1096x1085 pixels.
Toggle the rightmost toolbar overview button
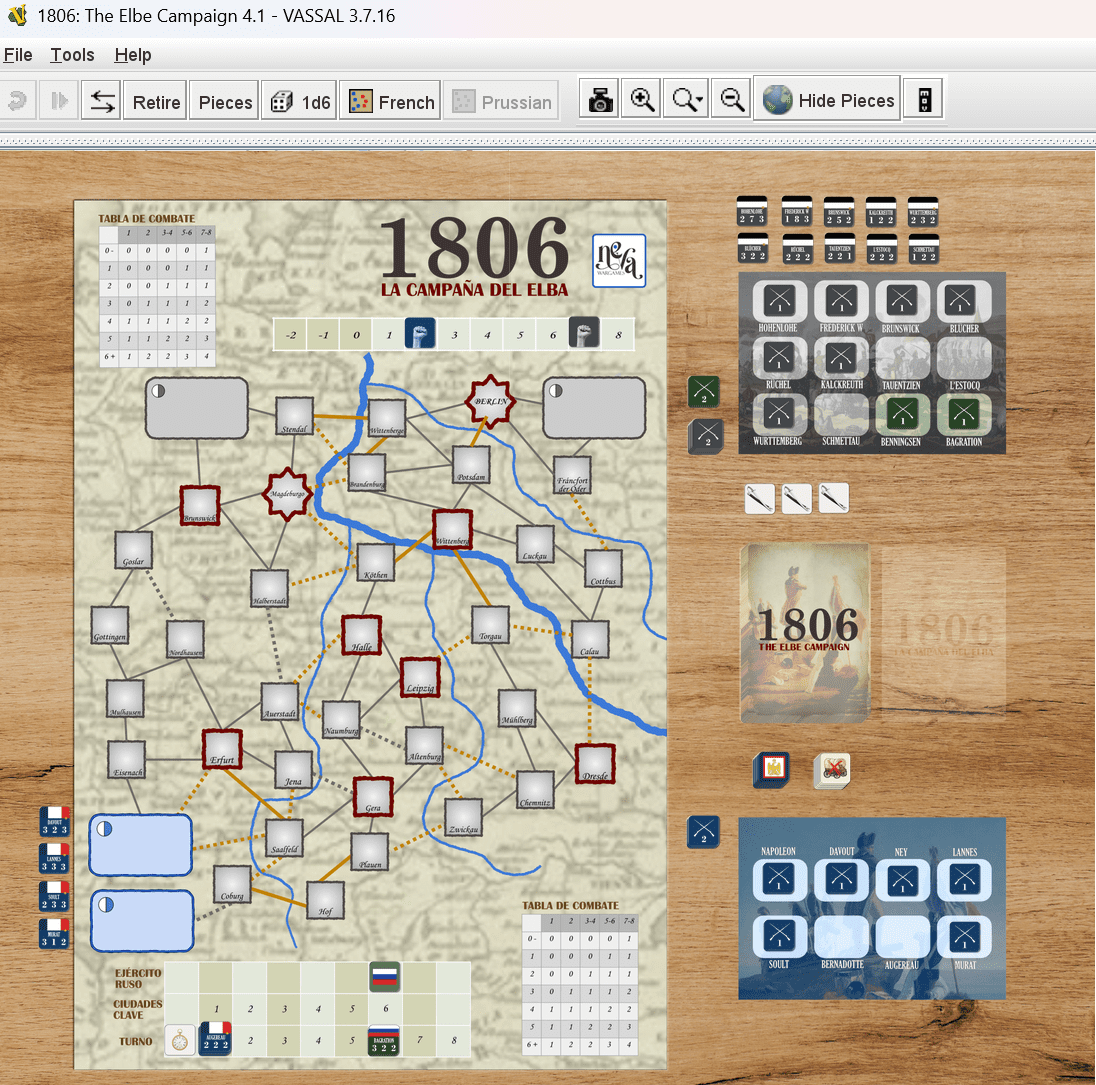click(x=924, y=101)
